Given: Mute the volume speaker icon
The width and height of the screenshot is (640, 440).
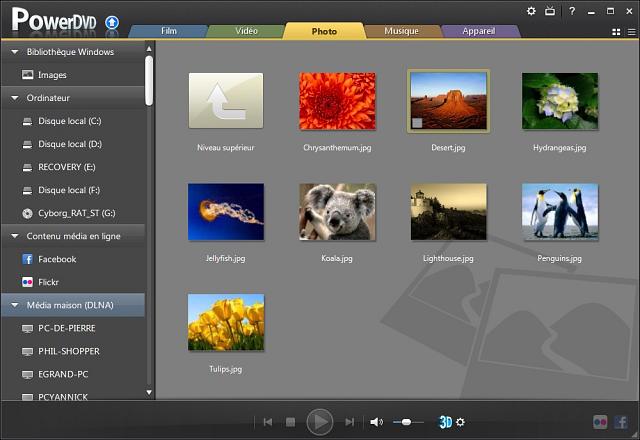Looking at the screenshot, I should pos(376,422).
